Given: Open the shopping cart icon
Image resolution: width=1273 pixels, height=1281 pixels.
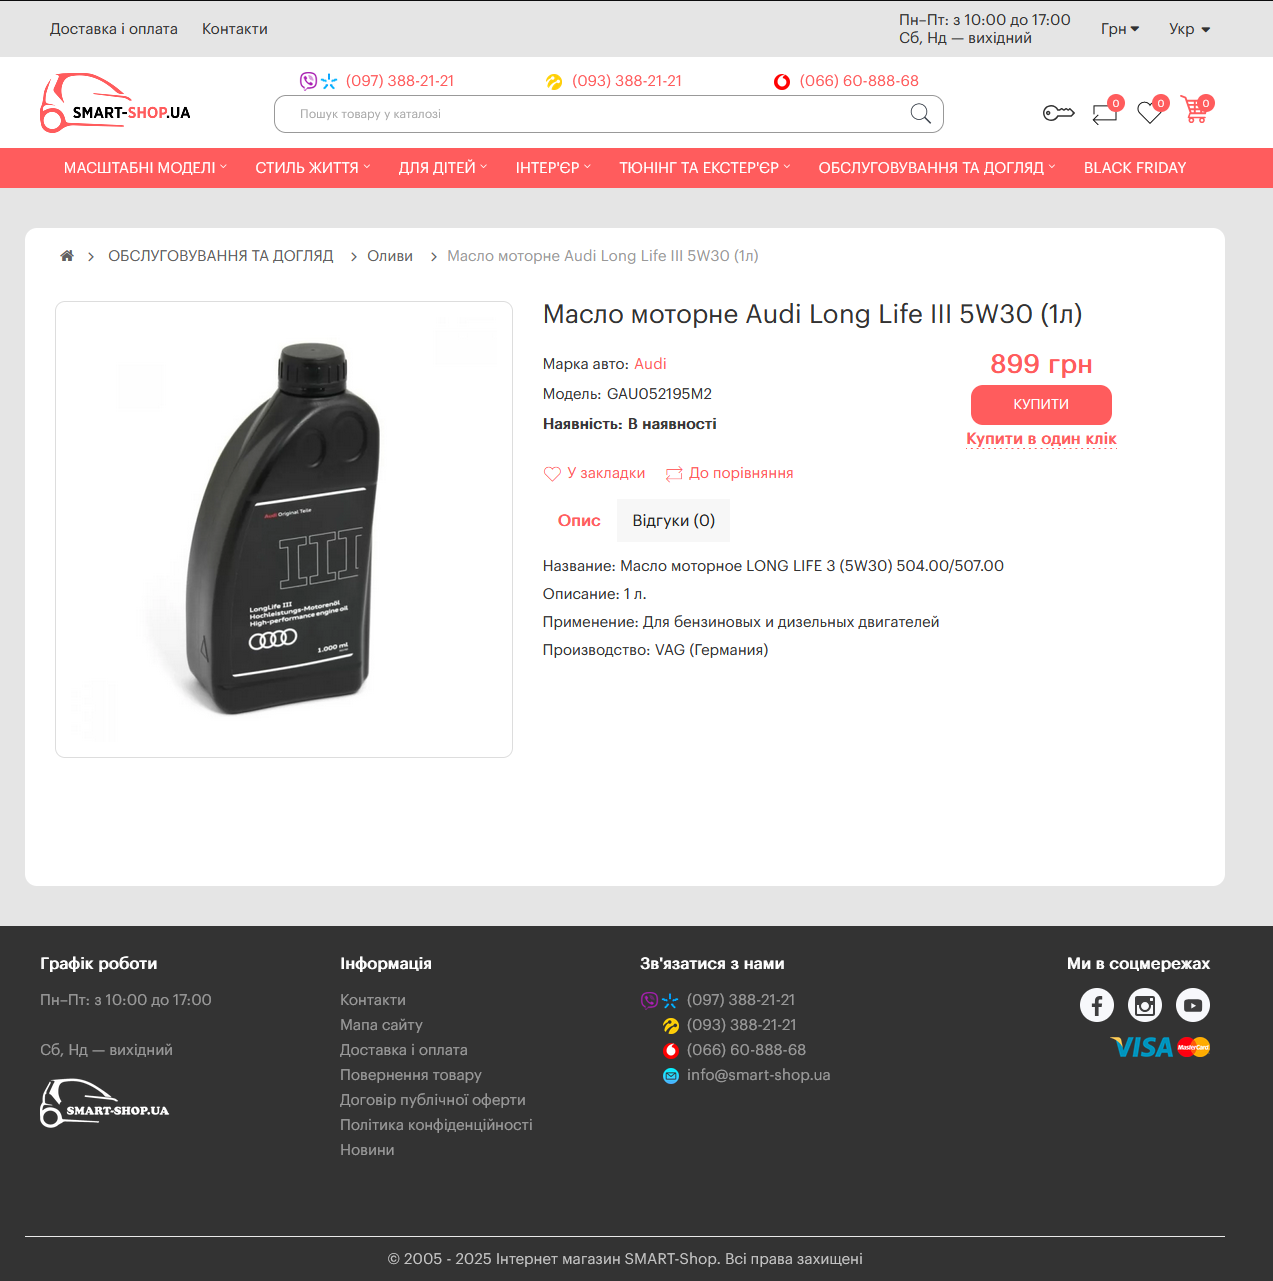Looking at the screenshot, I should 1194,110.
